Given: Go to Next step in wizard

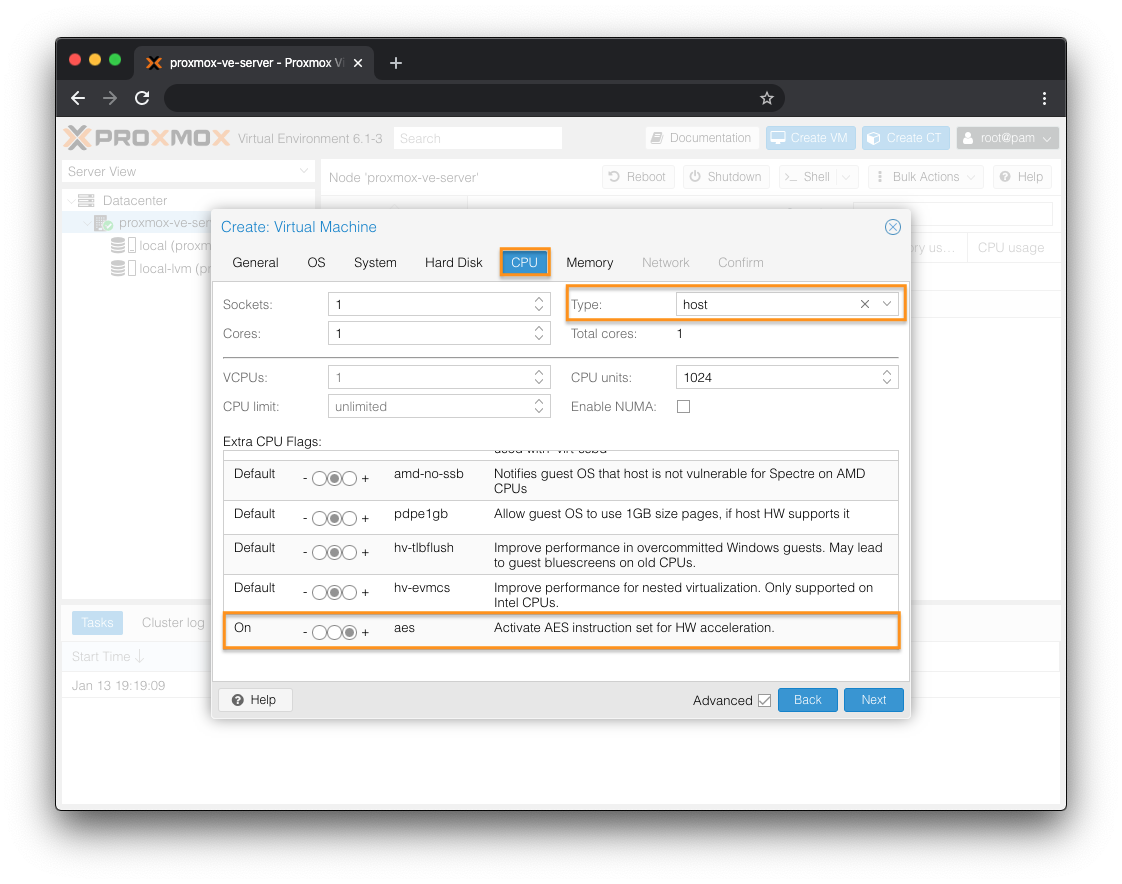Looking at the screenshot, I should (874, 700).
